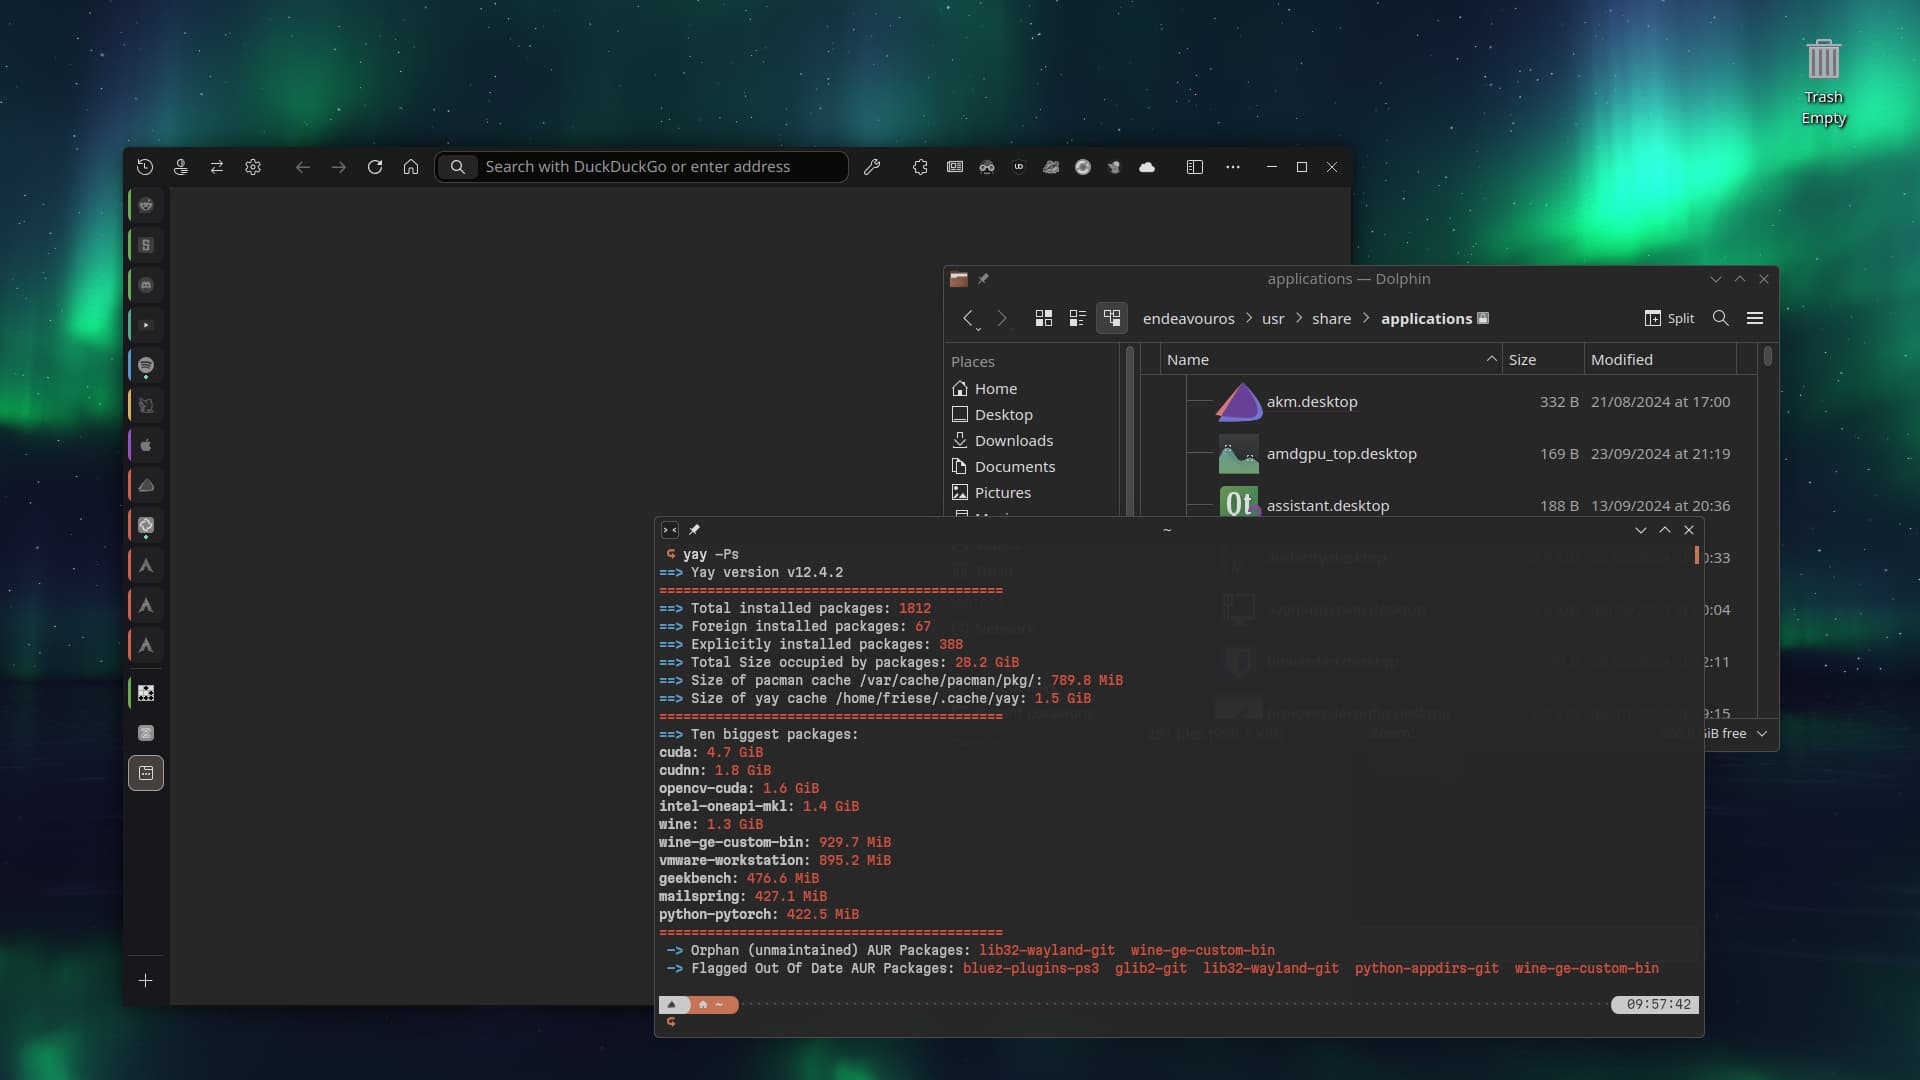The width and height of the screenshot is (1920, 1080).
Task: Open the Spotify tab in browser sidebar
Action: [x=146, y=365]
